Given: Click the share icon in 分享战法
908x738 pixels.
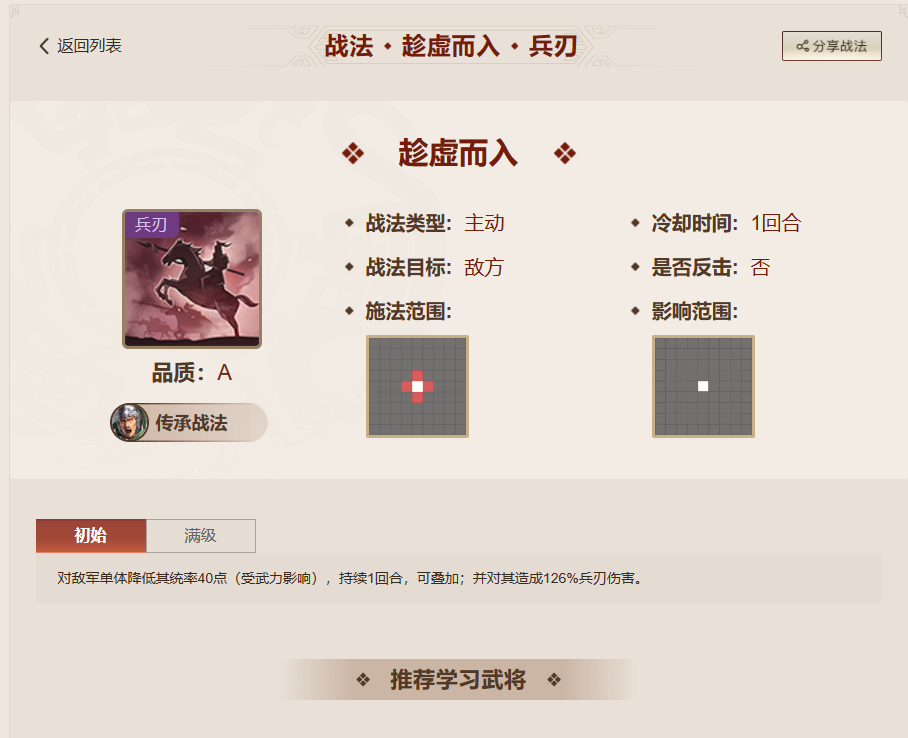Looking at the screenshot, I should (x=803, y=46).
